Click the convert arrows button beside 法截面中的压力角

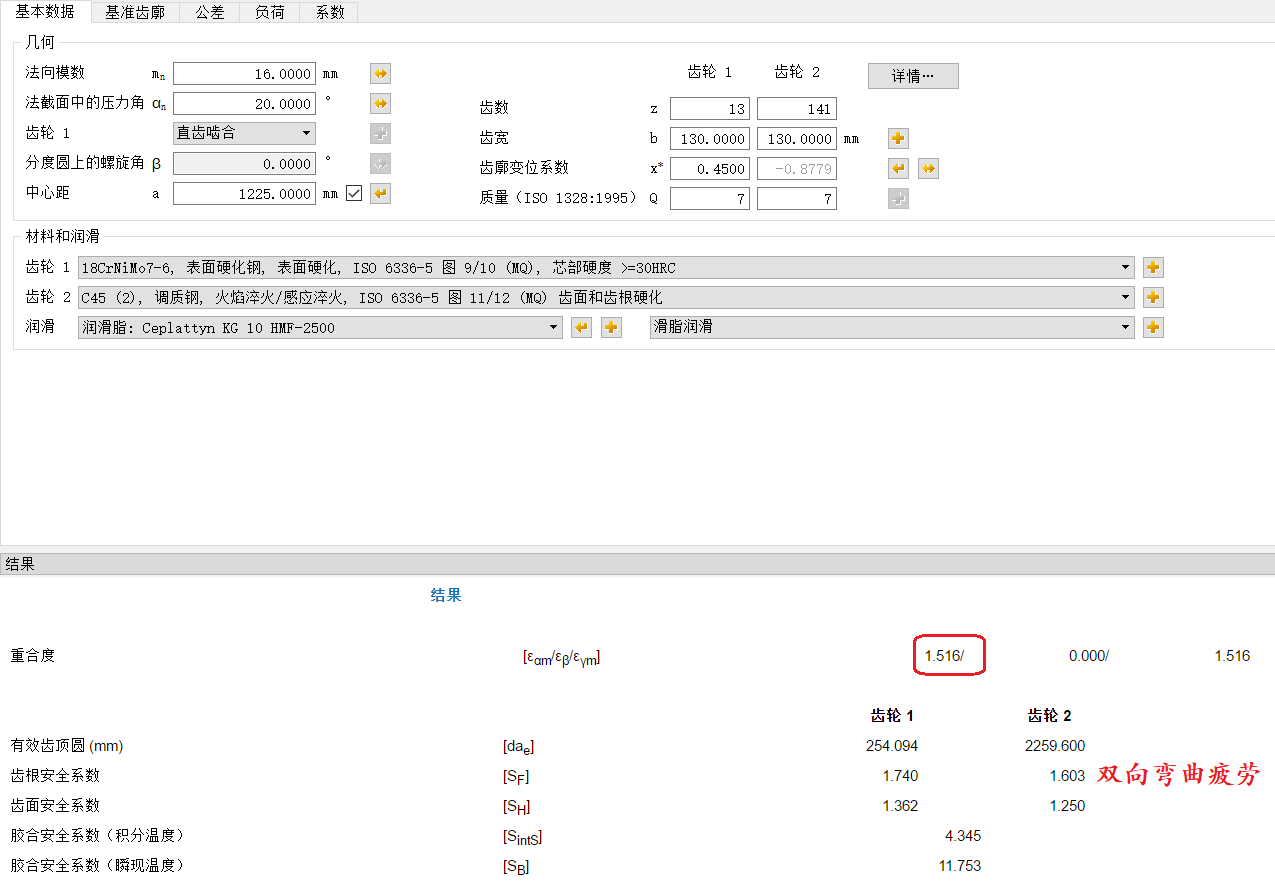[380, 104]
